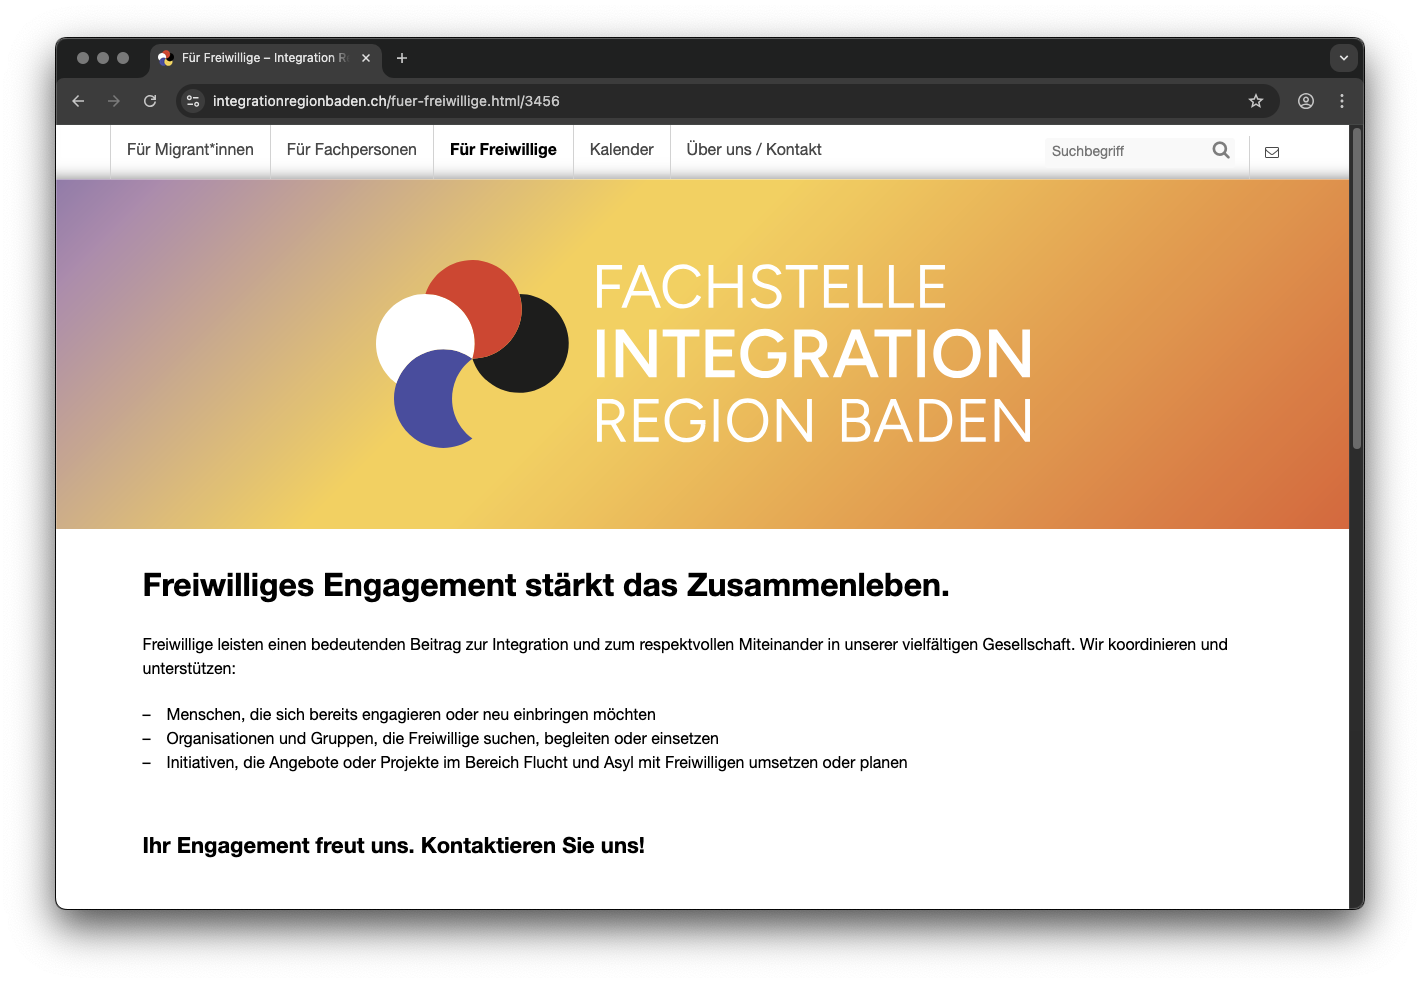This screenshot has width=1420, height=983.
Task: Open Chrome three-dot menu
Action: [x=1342, y=101]
